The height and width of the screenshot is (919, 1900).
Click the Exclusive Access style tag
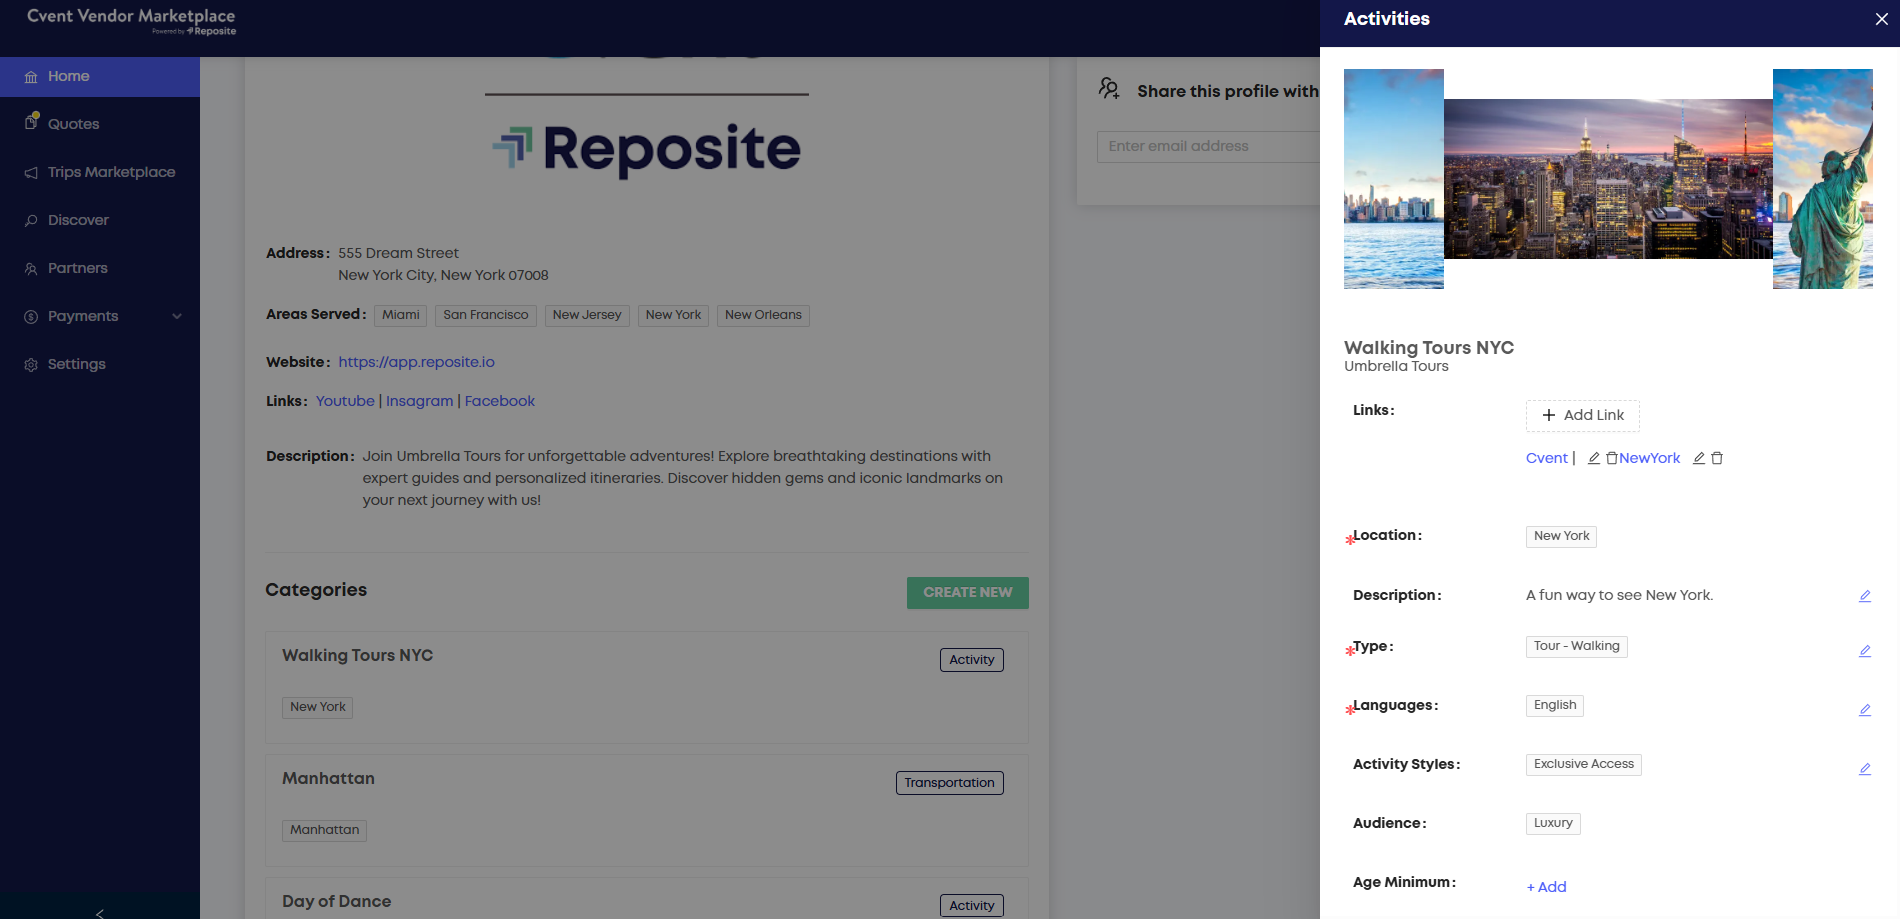(x=1583, y=764)
